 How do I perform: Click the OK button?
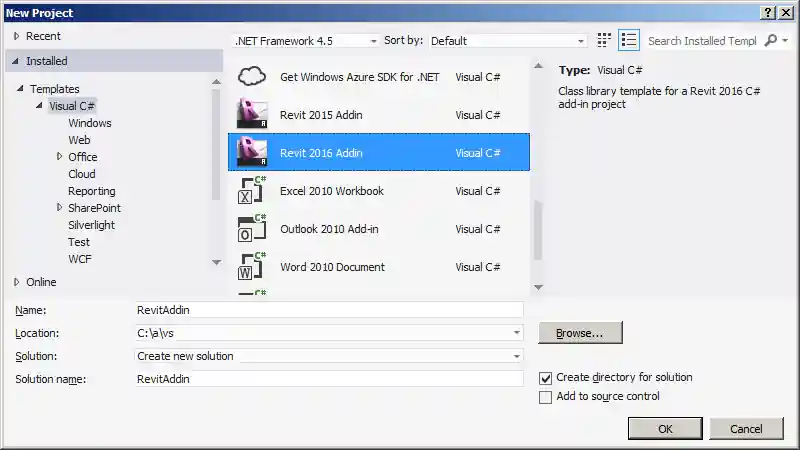(665, 429)
